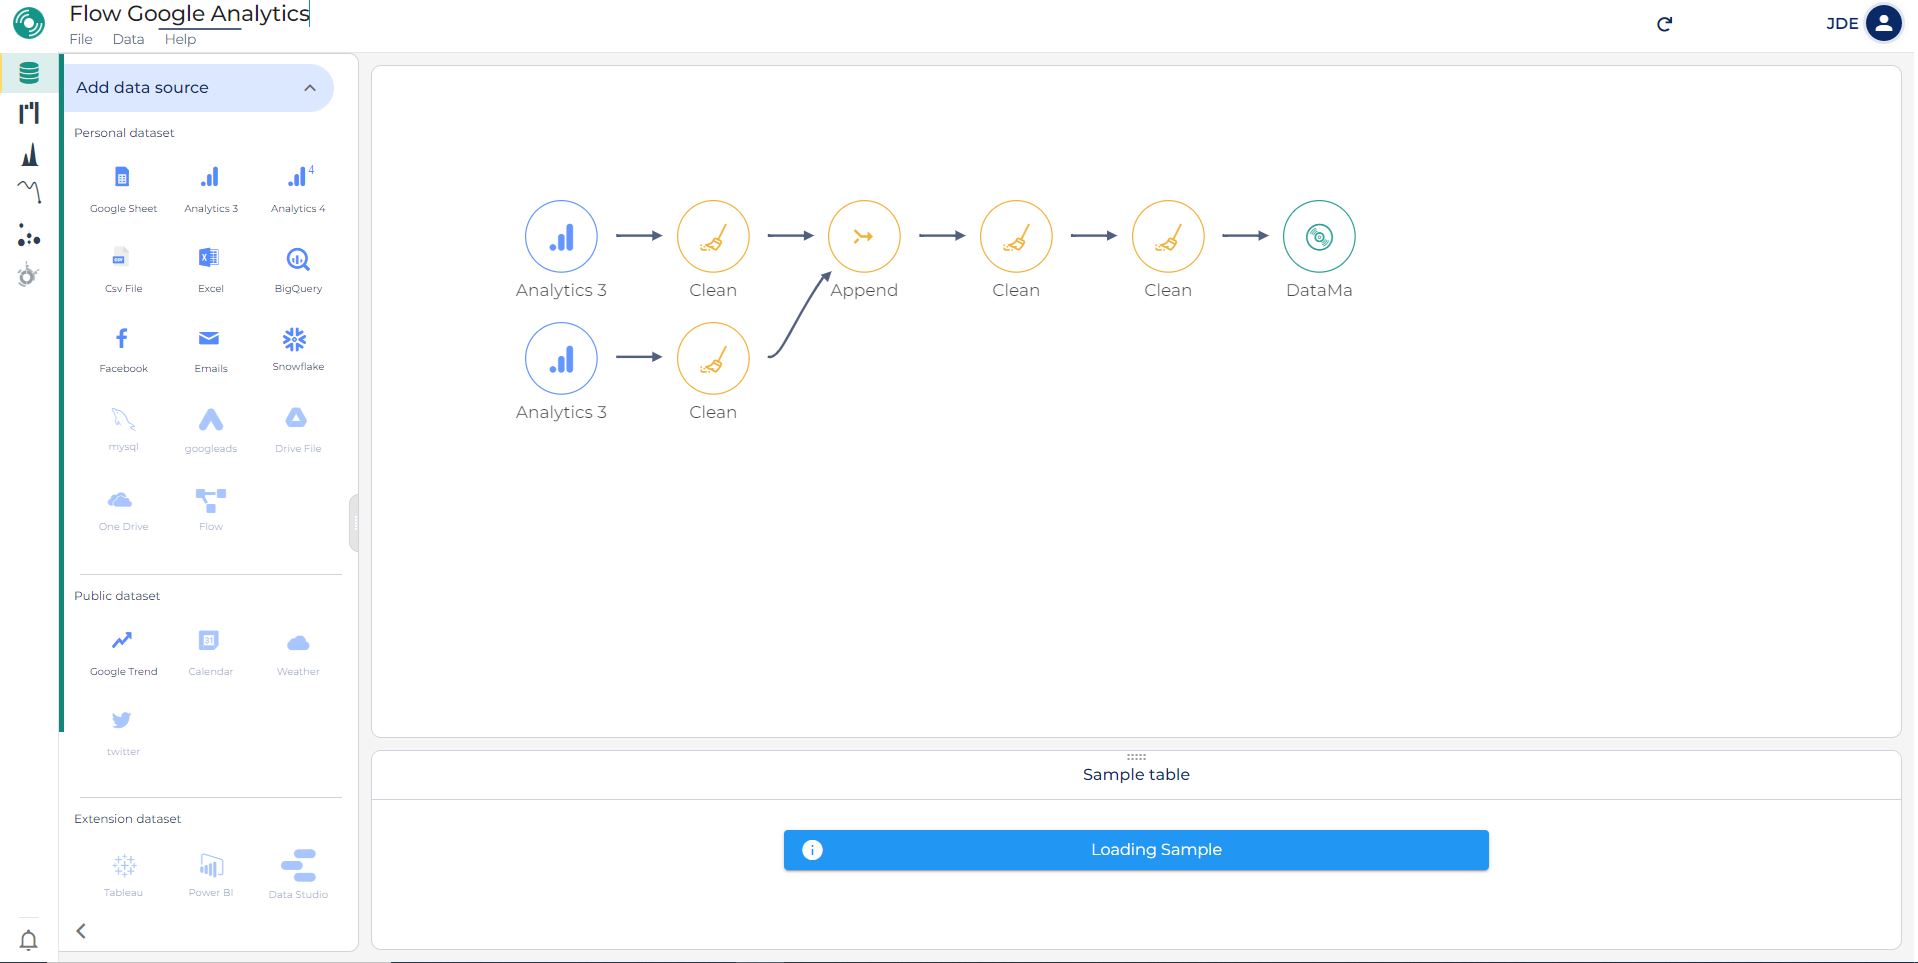Open the notifications bell
This screenshot has width=1918, height=963.
point(29,940)
